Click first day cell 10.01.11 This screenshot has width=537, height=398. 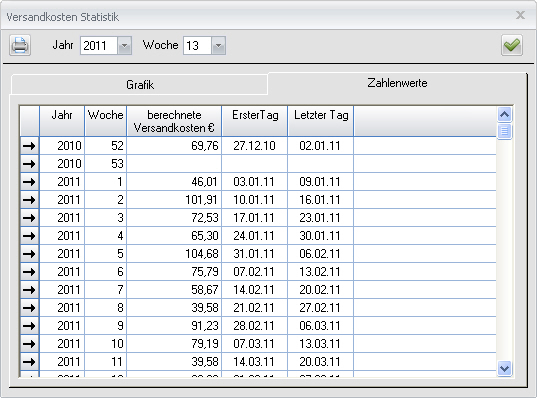(x=254, y=200)
